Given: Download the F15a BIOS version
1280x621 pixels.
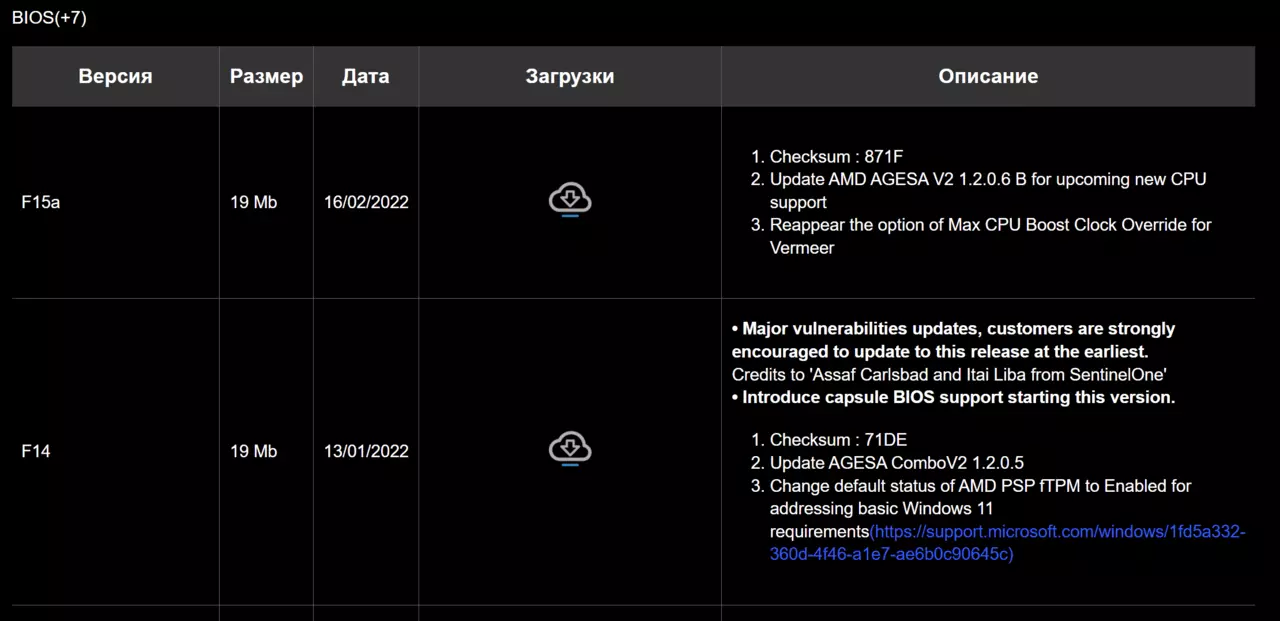Looking at the screenshot, I should coord(570,199).
